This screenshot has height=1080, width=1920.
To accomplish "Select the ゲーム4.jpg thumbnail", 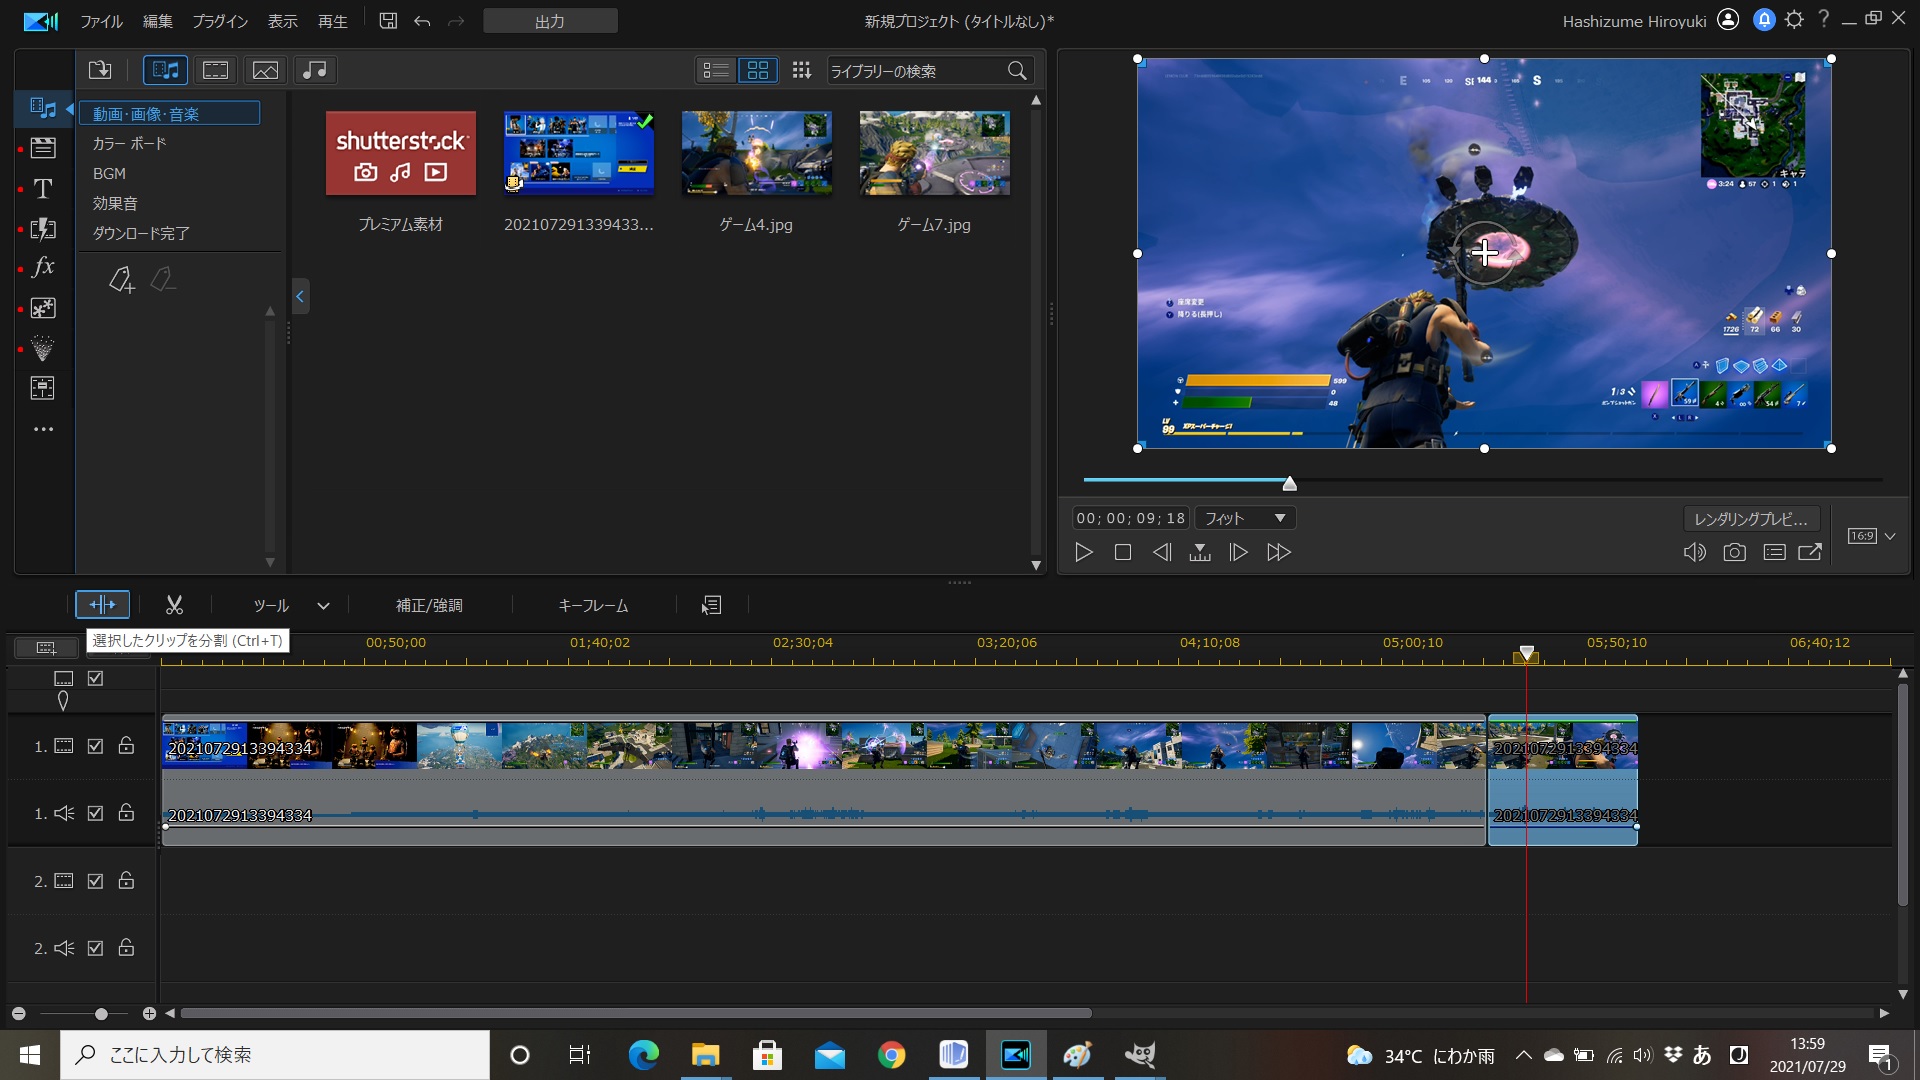I will click(x=756, y=153).
